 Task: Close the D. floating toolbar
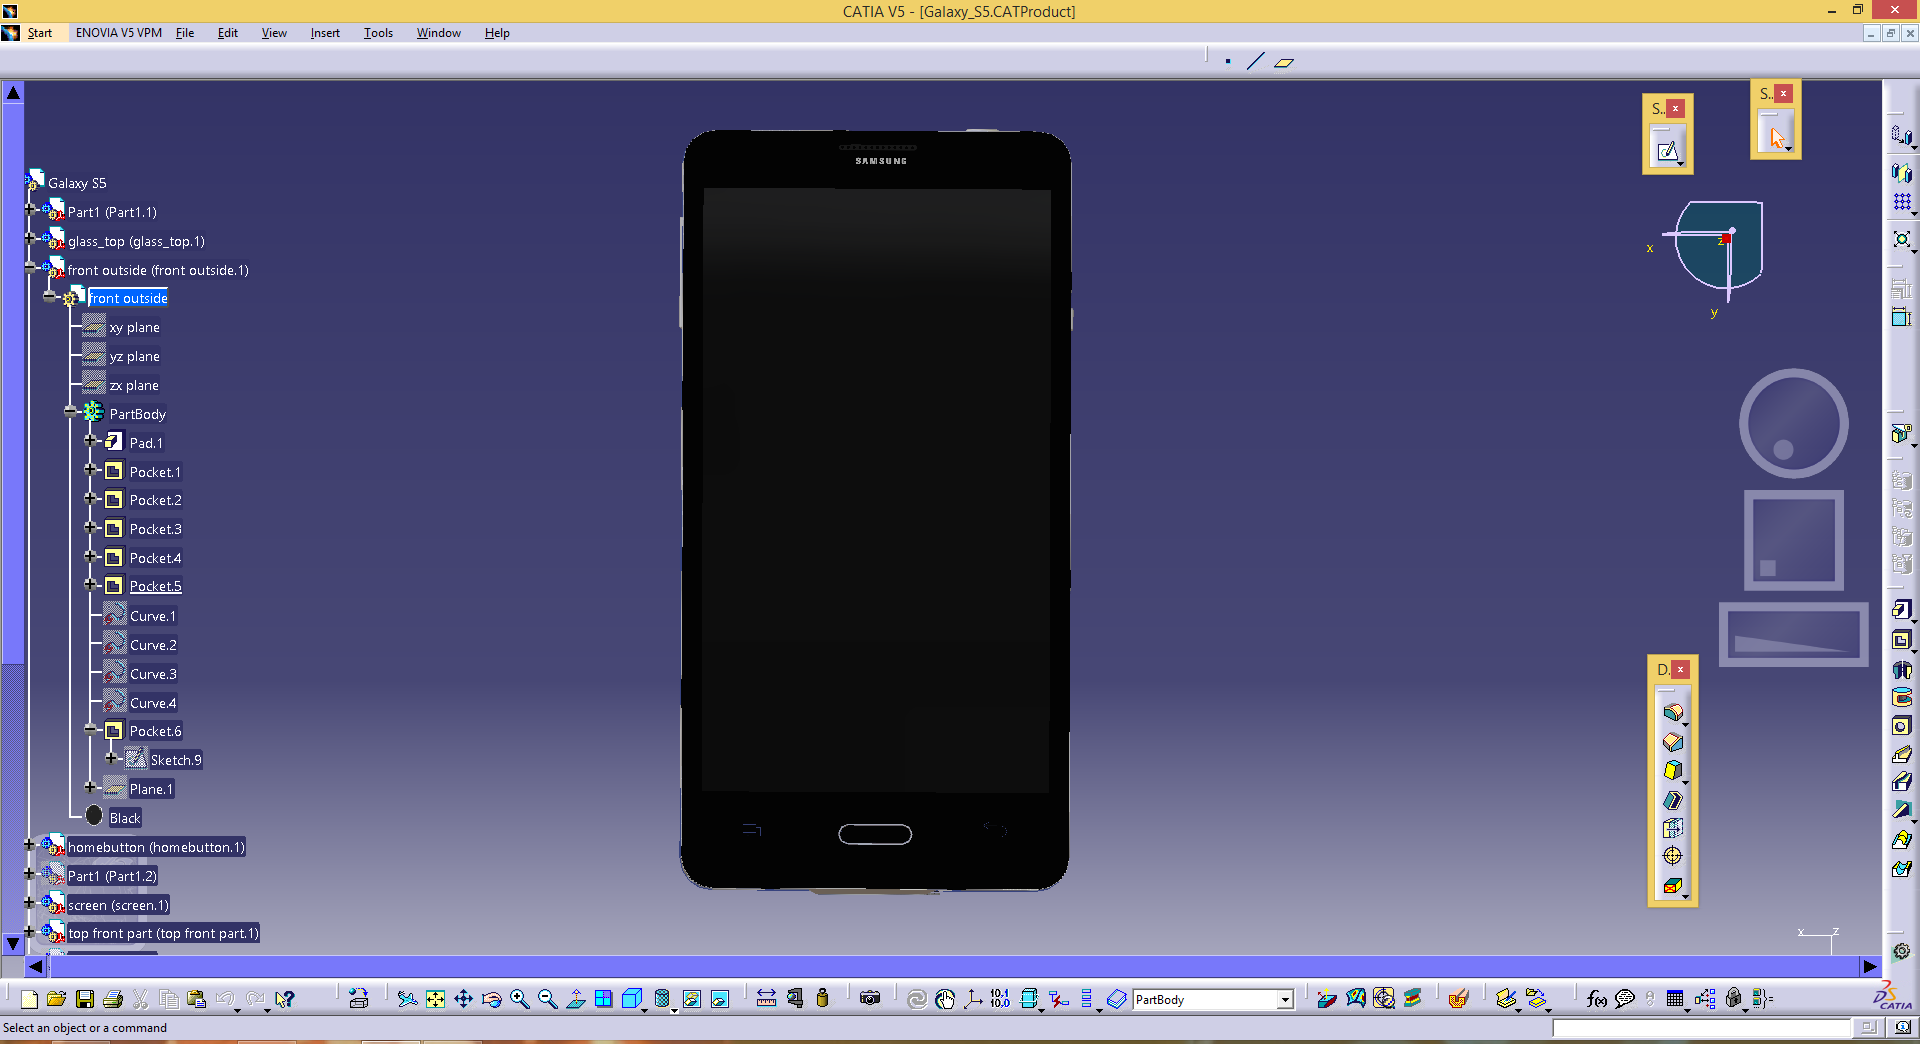1681,670
